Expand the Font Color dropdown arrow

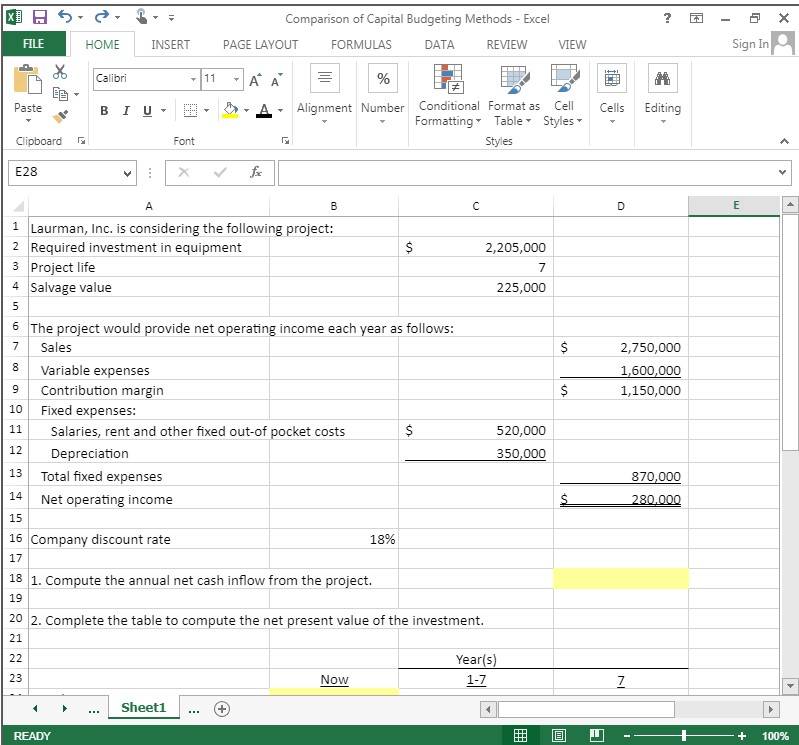(280, 111)
